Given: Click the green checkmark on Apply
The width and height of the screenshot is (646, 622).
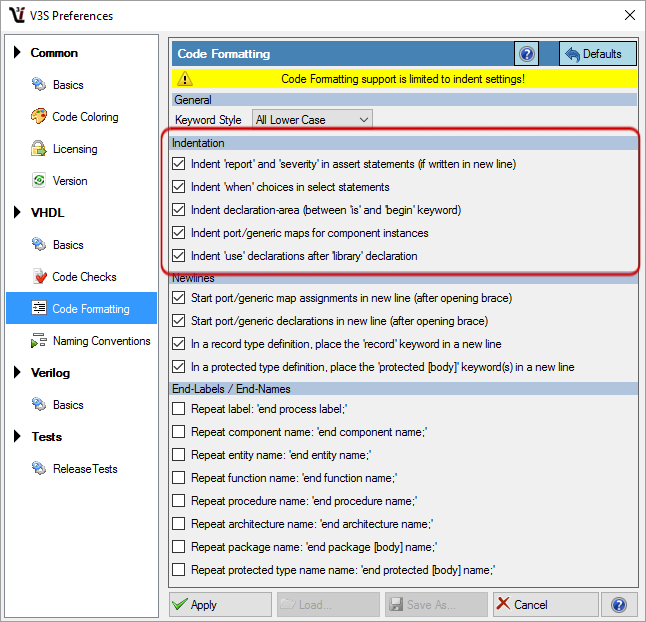Looking at the screenshot, I should [x=180, y=604].
